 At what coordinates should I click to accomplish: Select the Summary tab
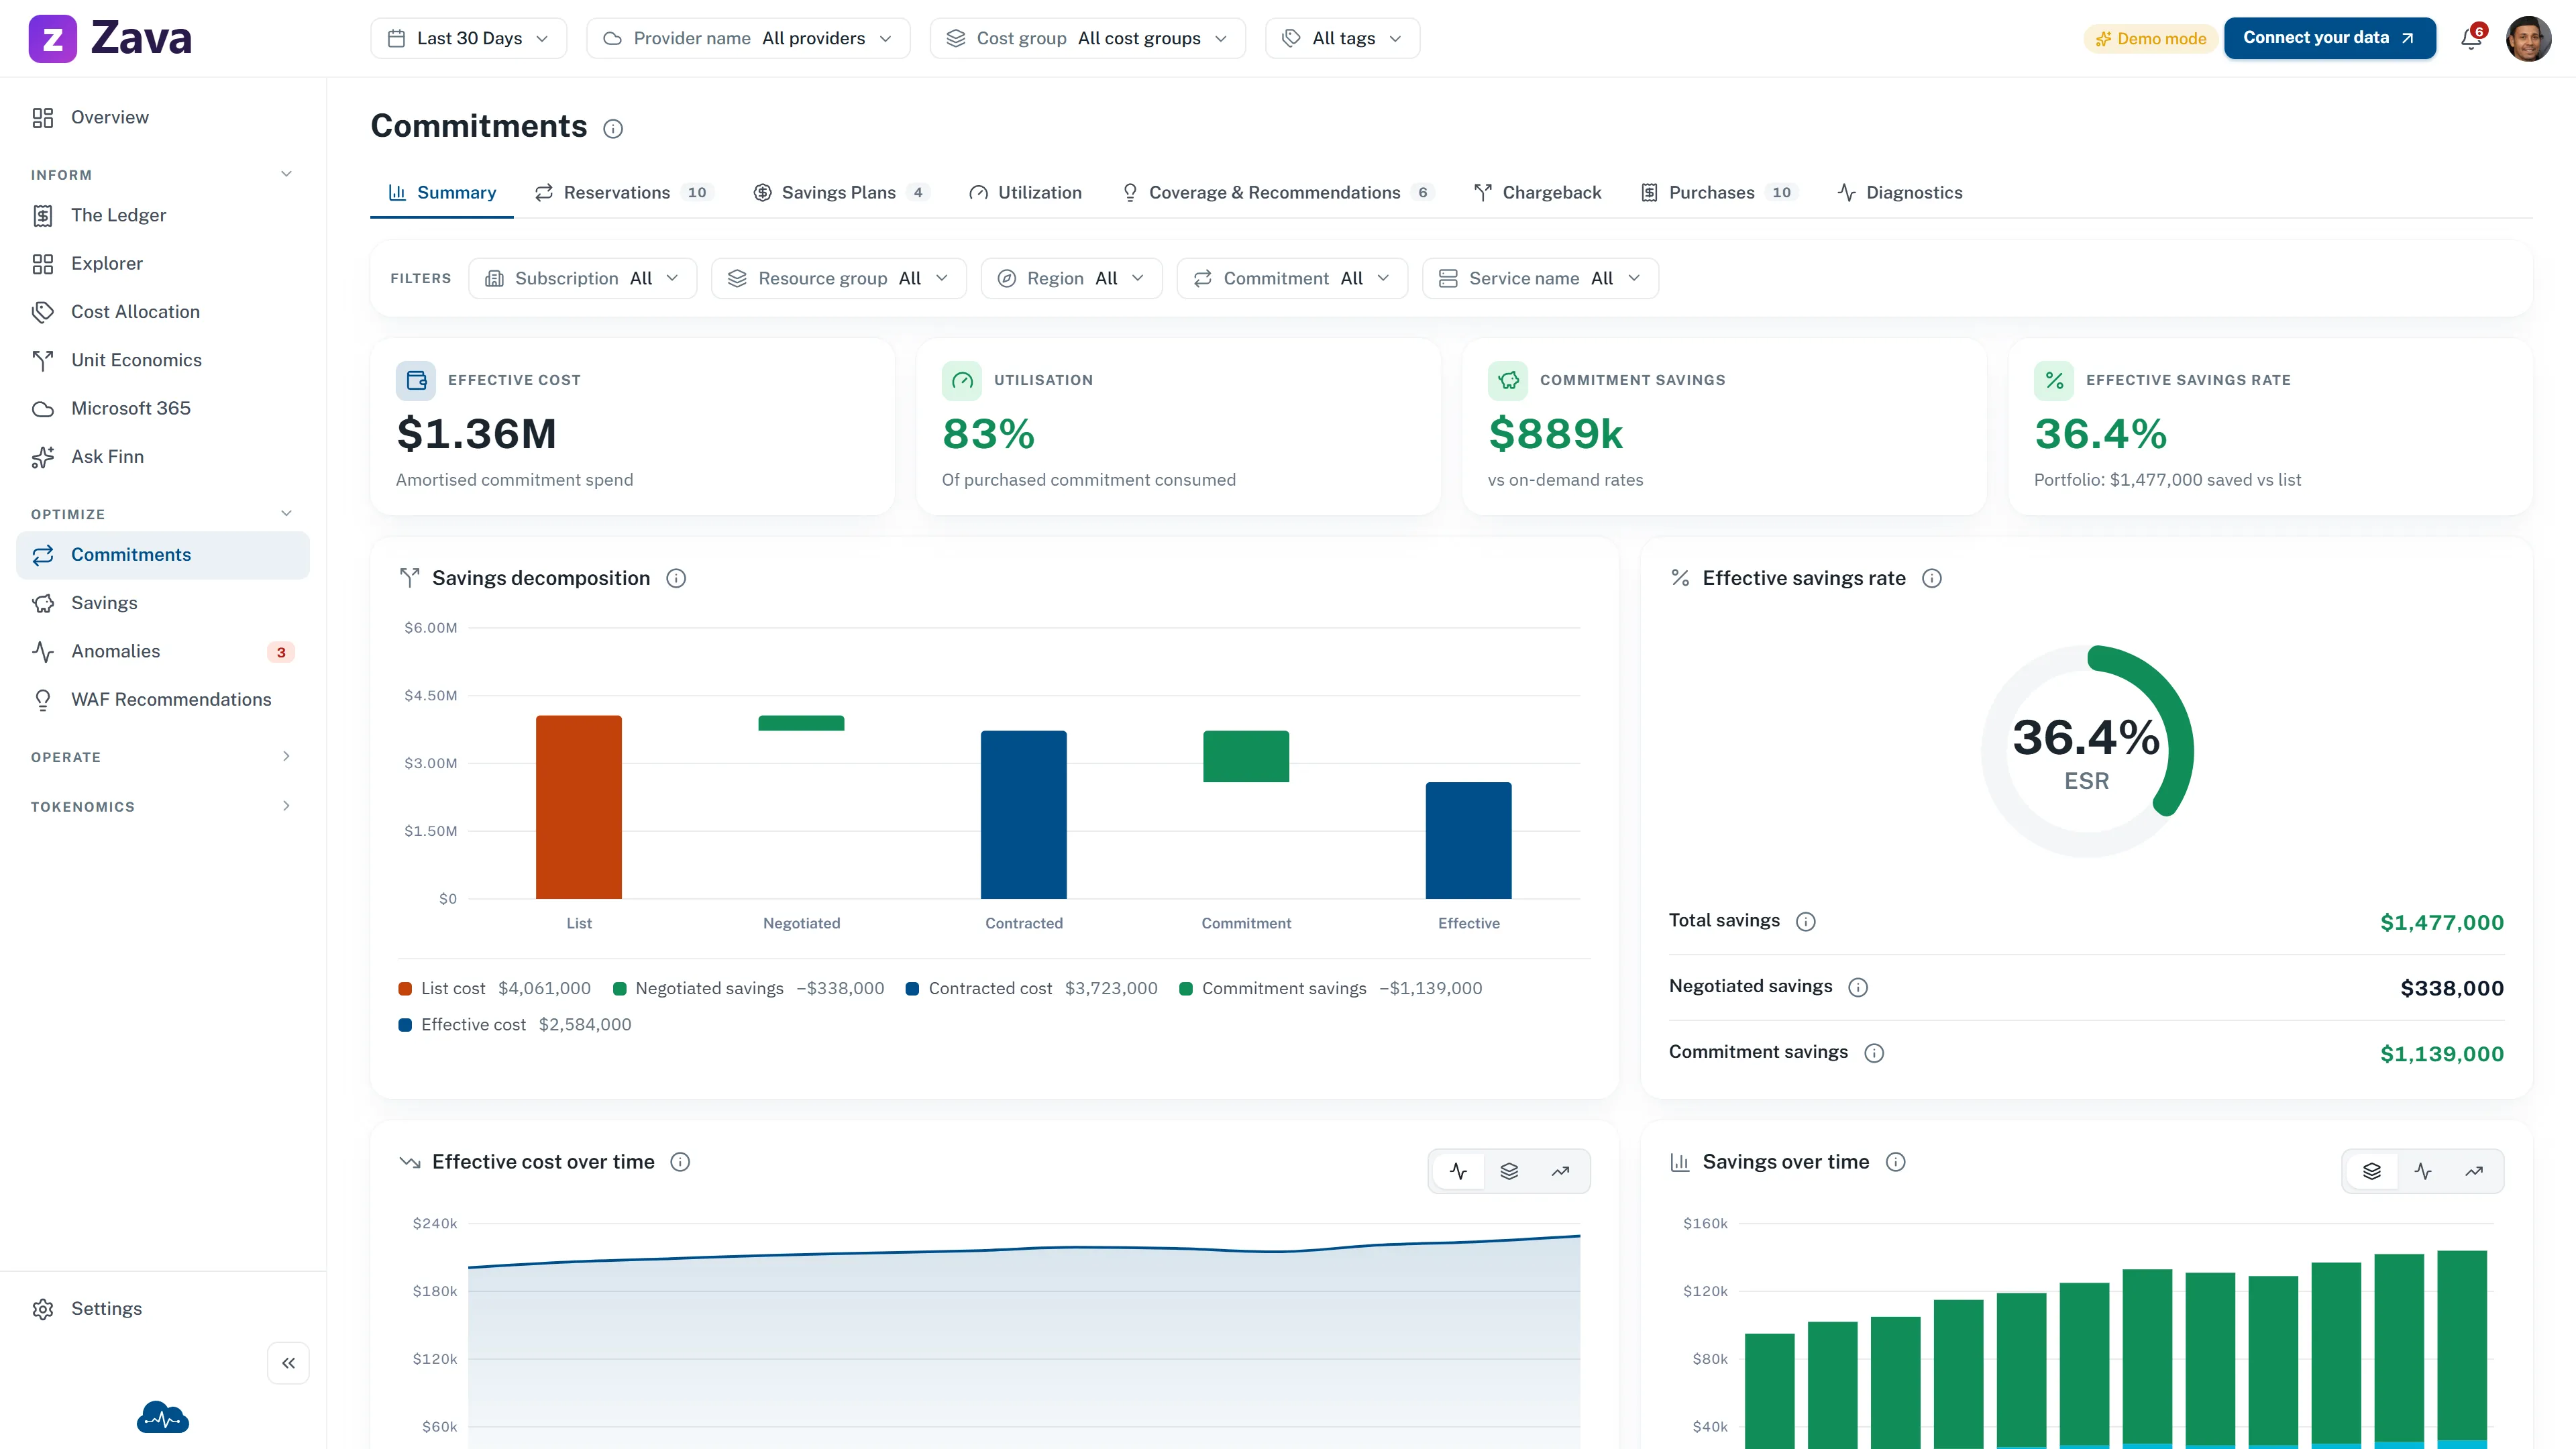click(442, 192)
